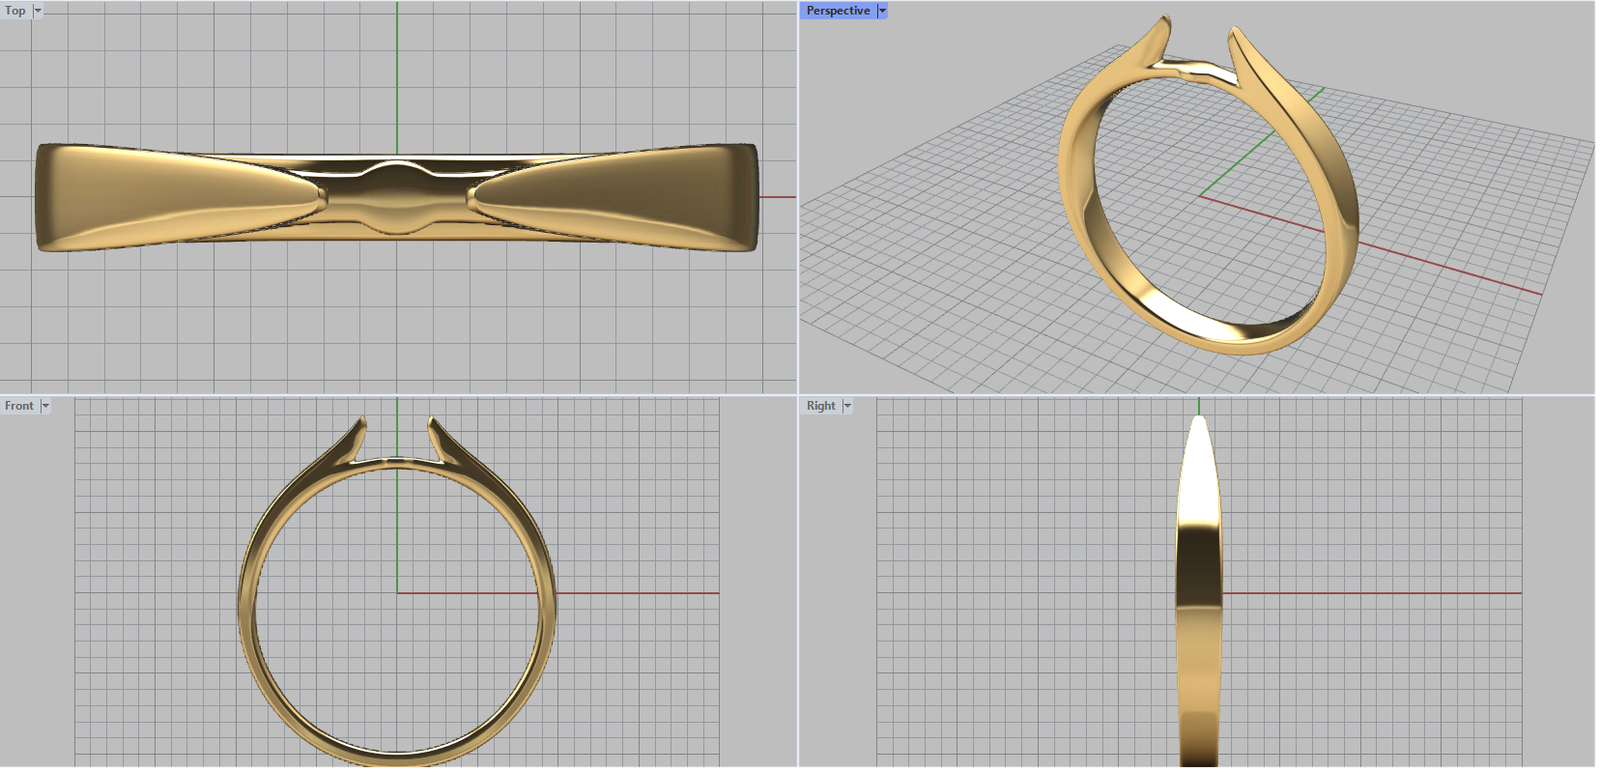Screen dimensions: 1600x772
Task: Activate the Perspective viewport title
Action: (837, 11)
